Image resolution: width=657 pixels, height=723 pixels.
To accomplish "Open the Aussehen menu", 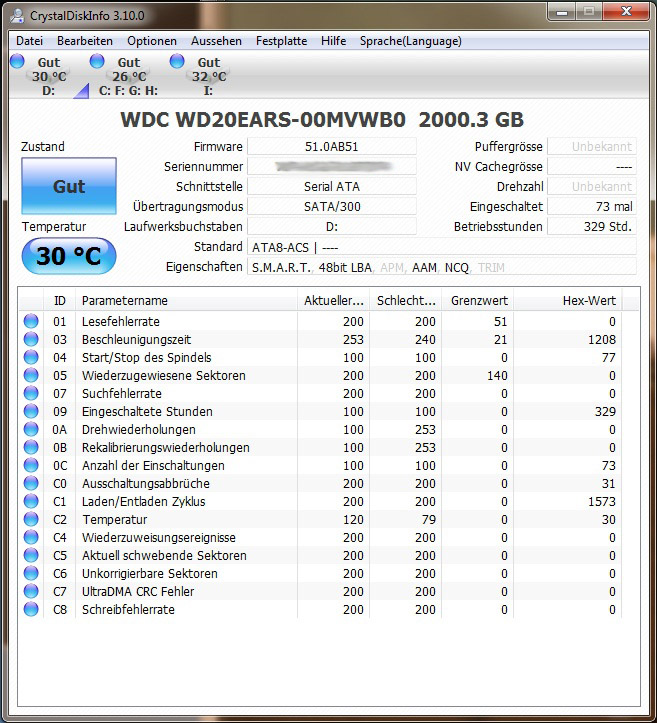I will coord(216,41).
